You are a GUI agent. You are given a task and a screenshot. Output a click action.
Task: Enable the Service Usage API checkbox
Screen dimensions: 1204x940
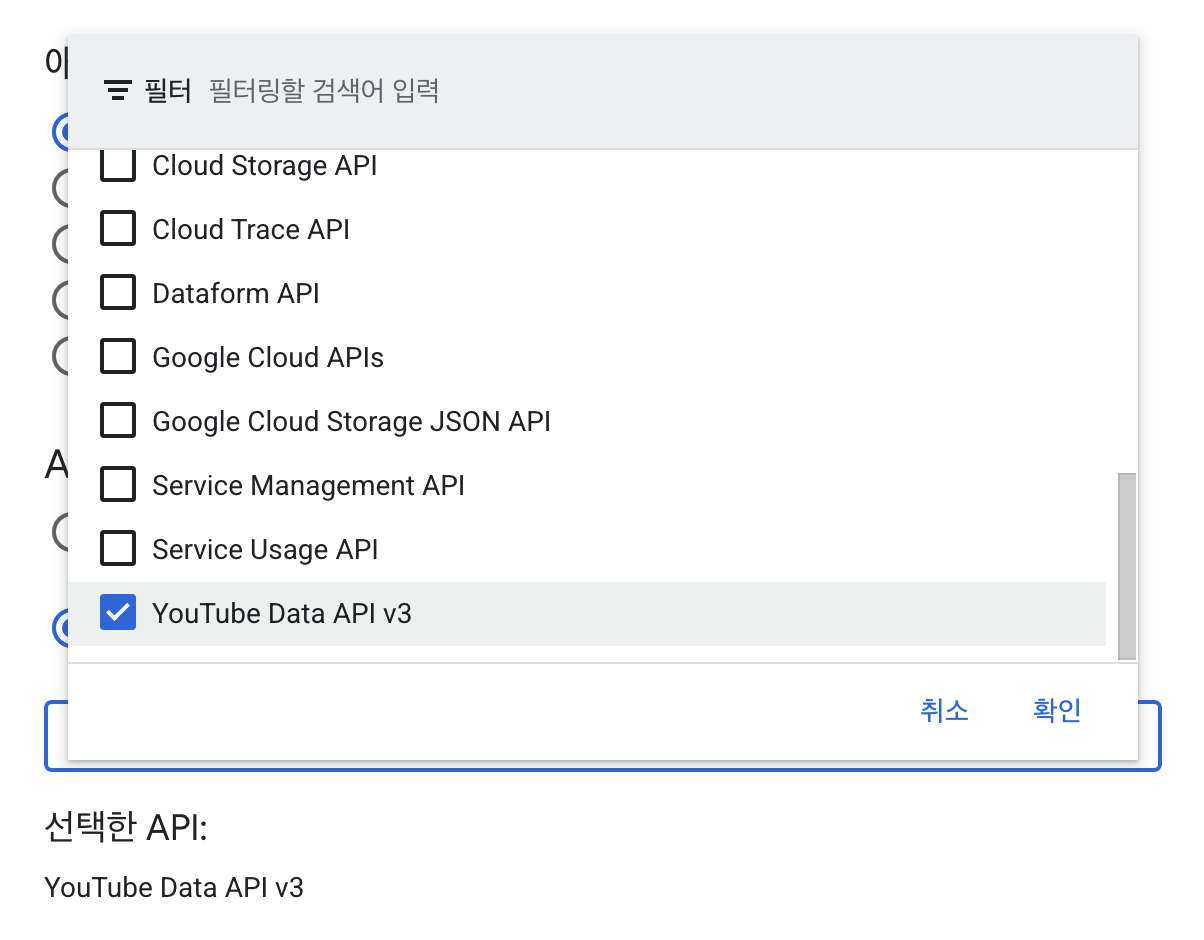click(x=118, y=550)
